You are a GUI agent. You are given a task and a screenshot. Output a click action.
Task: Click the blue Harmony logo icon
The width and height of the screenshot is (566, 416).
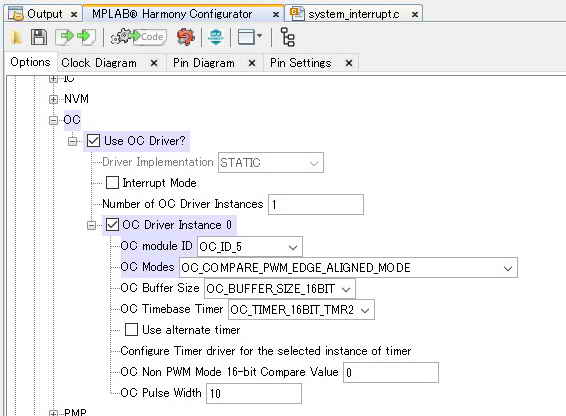pyautogui.click(x=215, y=37)
